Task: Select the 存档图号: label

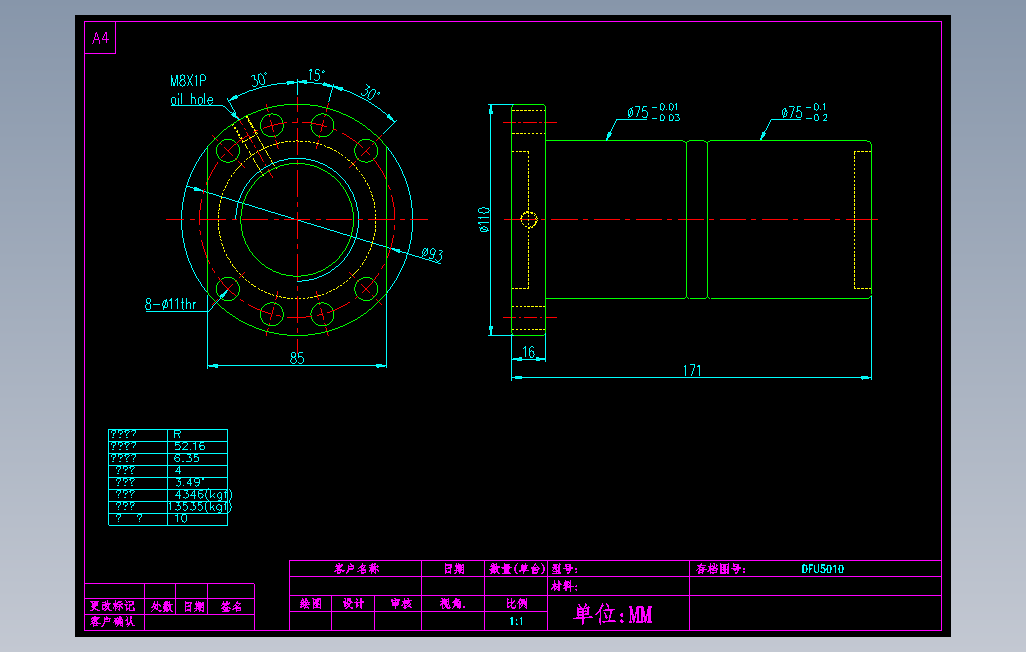Action: [x=720, y=569]
